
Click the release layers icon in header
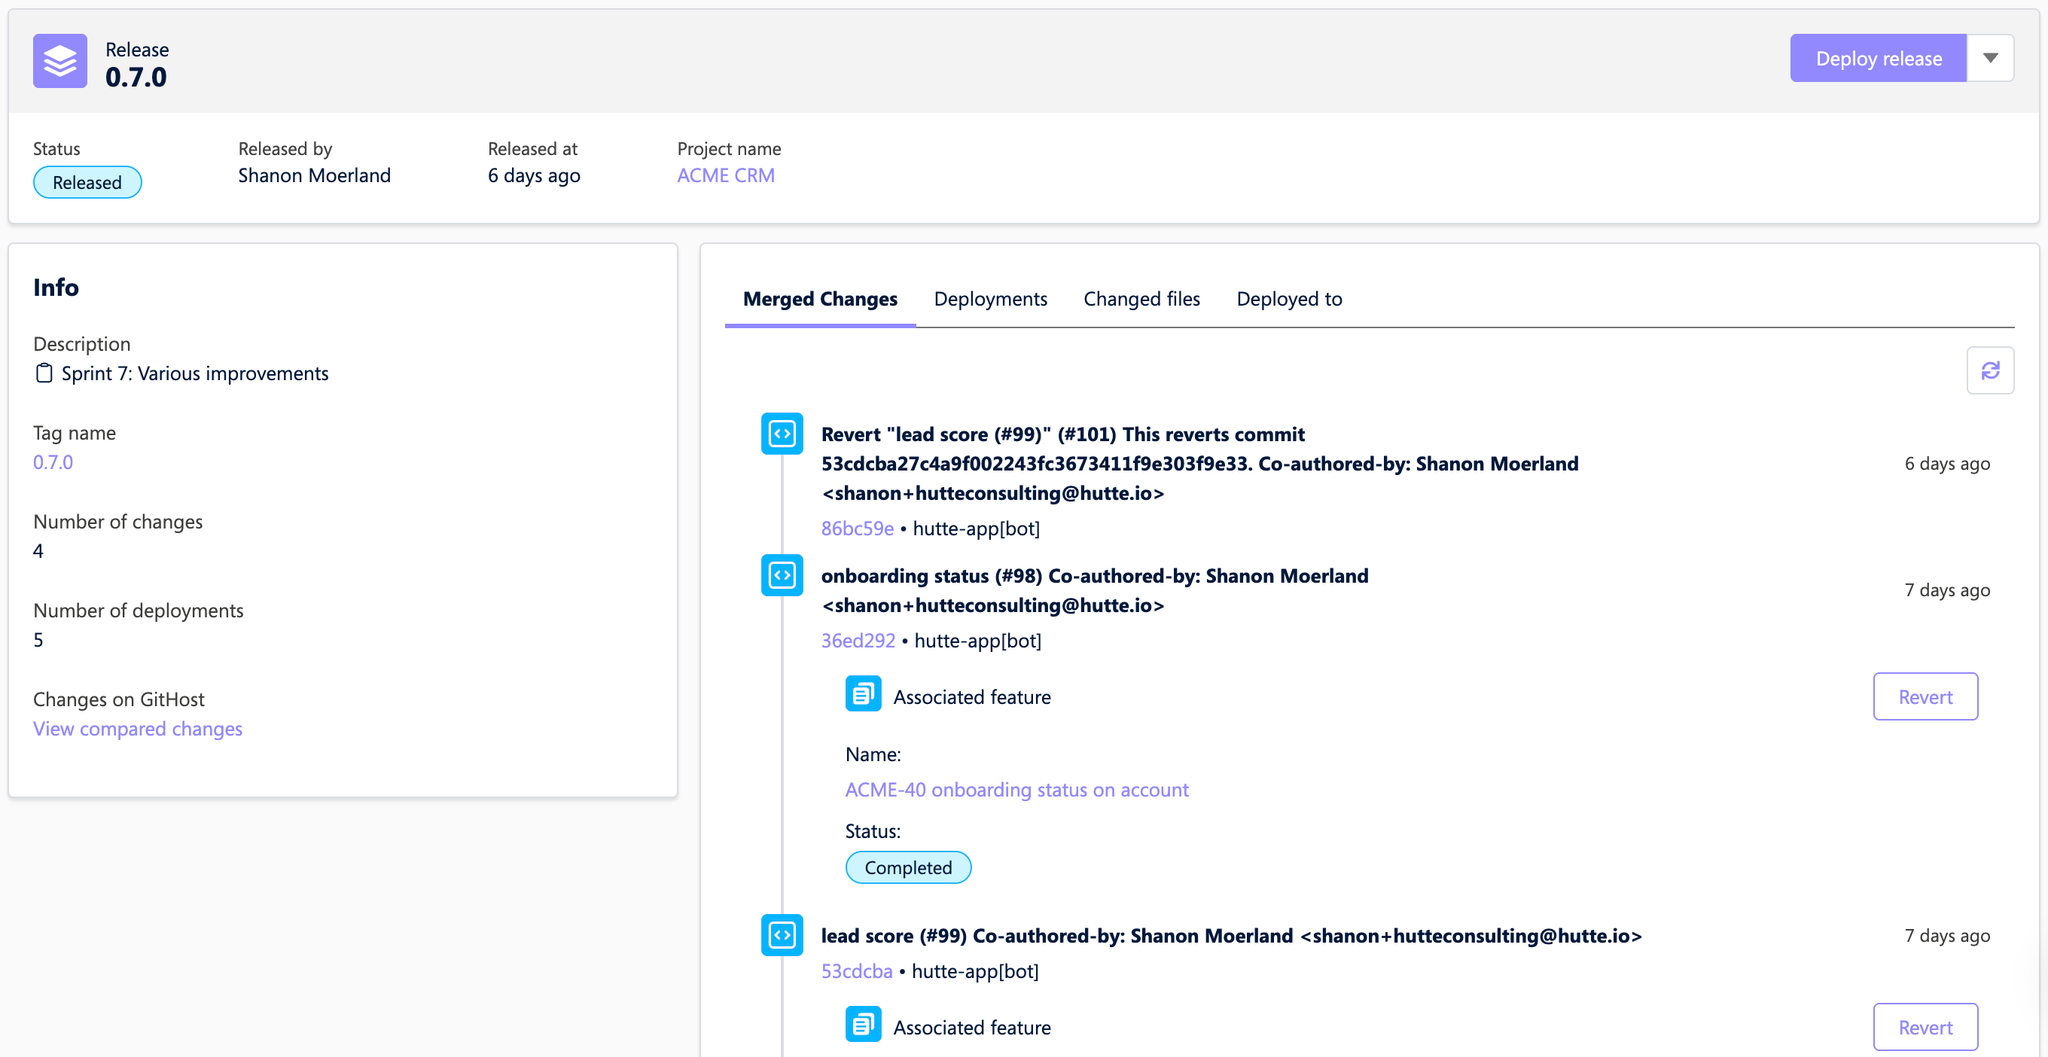pyautogui.click(x=60, y=61)
